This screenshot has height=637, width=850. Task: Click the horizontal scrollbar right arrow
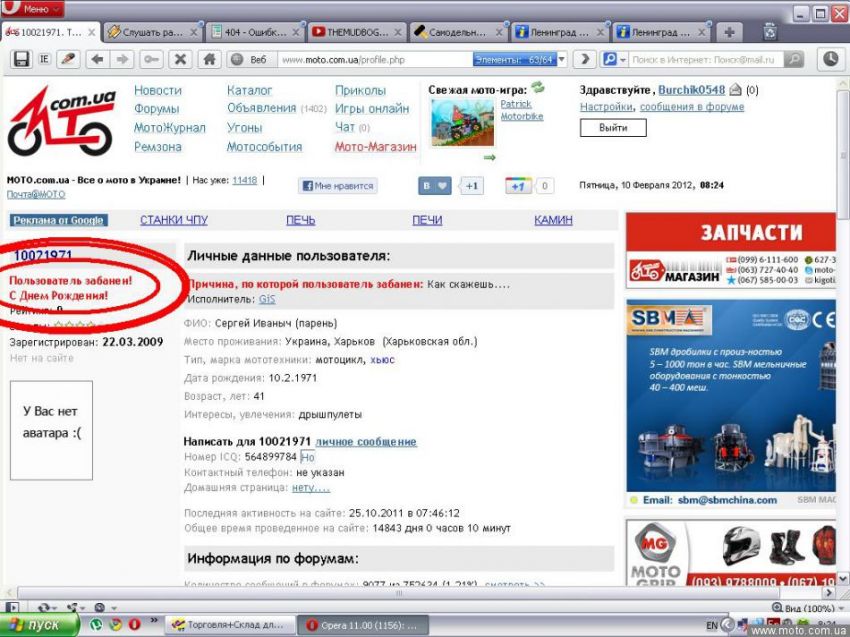[x=828, y=593]
